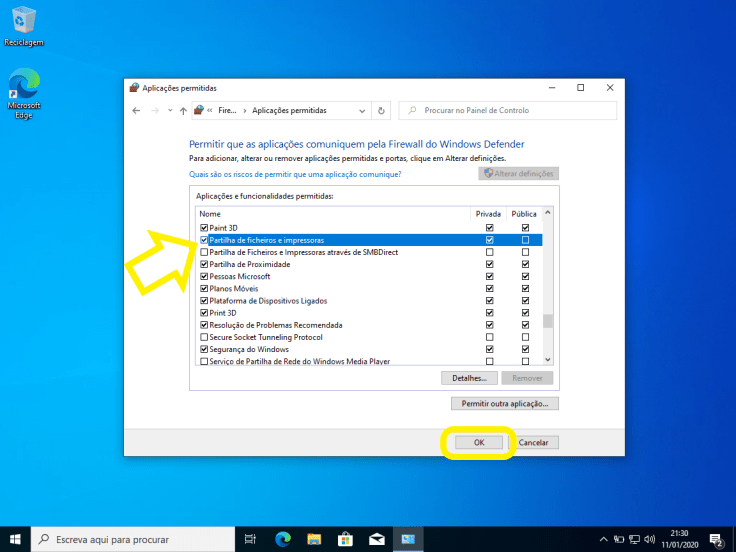736x552 pixels.
Task: Go up one level with up arrow
Action: (x=183, y=110)
